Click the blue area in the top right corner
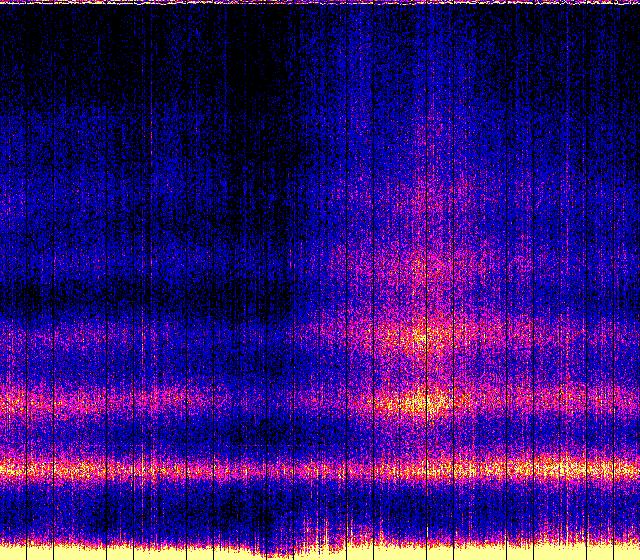The width and height of the screenshot is (640, 560). pyautogui.click(x=600, y=40)
